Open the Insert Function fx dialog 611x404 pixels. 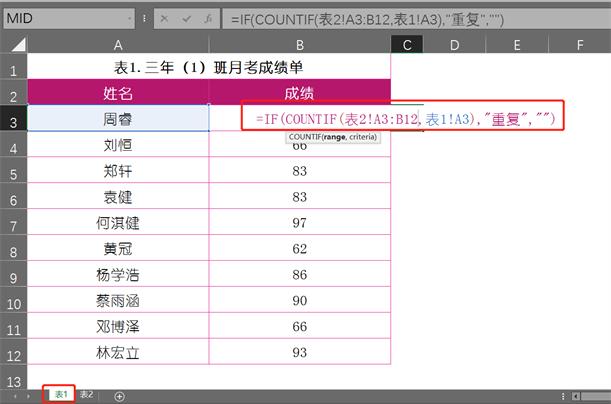208,20
